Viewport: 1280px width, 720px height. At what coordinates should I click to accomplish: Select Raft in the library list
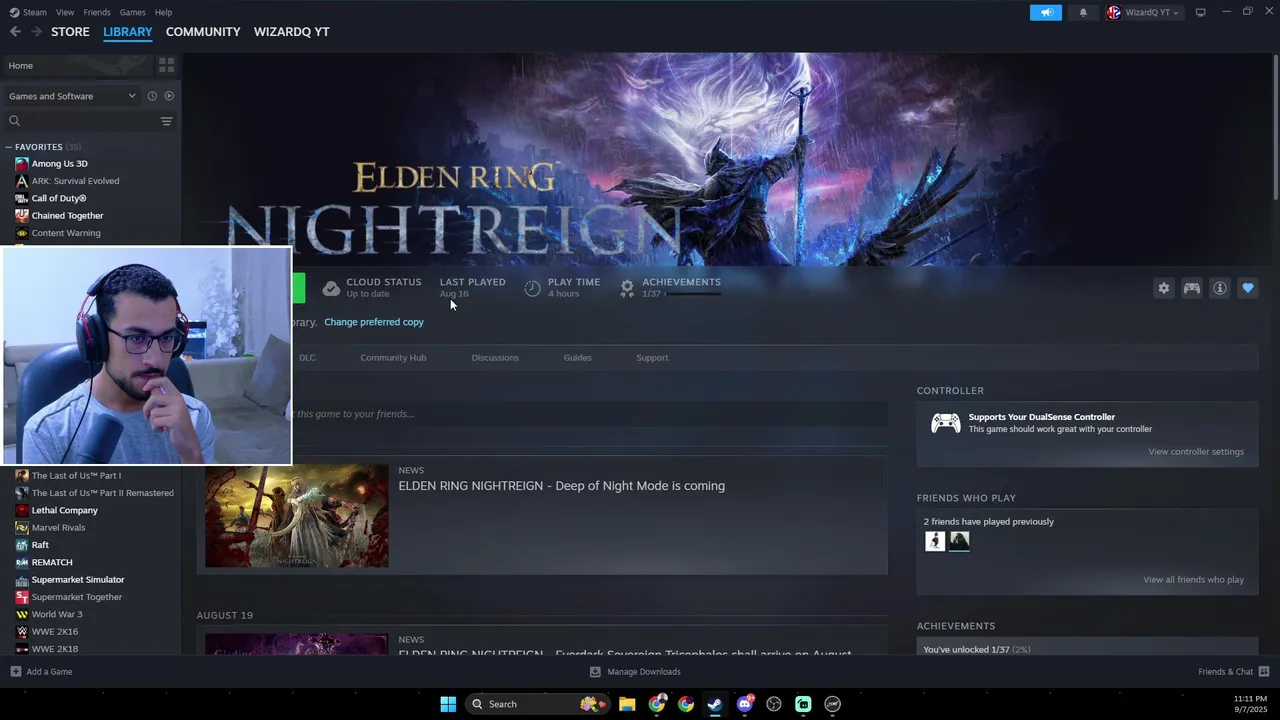[x=40, y=545]
